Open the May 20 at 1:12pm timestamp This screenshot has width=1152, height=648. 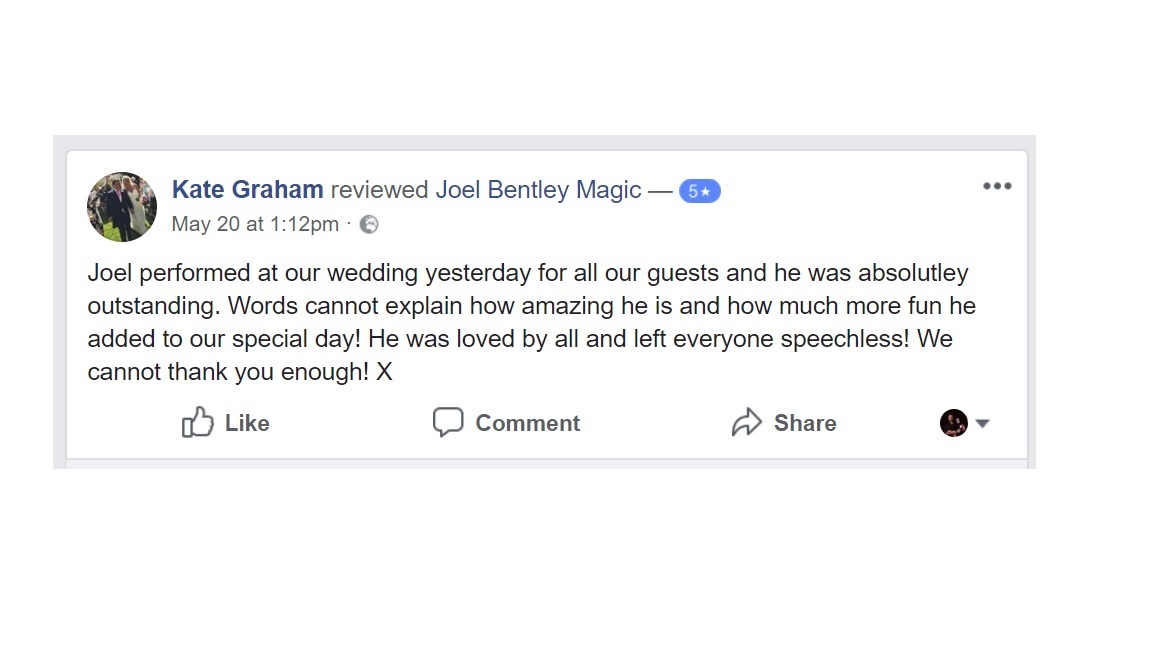click(255, 224)
